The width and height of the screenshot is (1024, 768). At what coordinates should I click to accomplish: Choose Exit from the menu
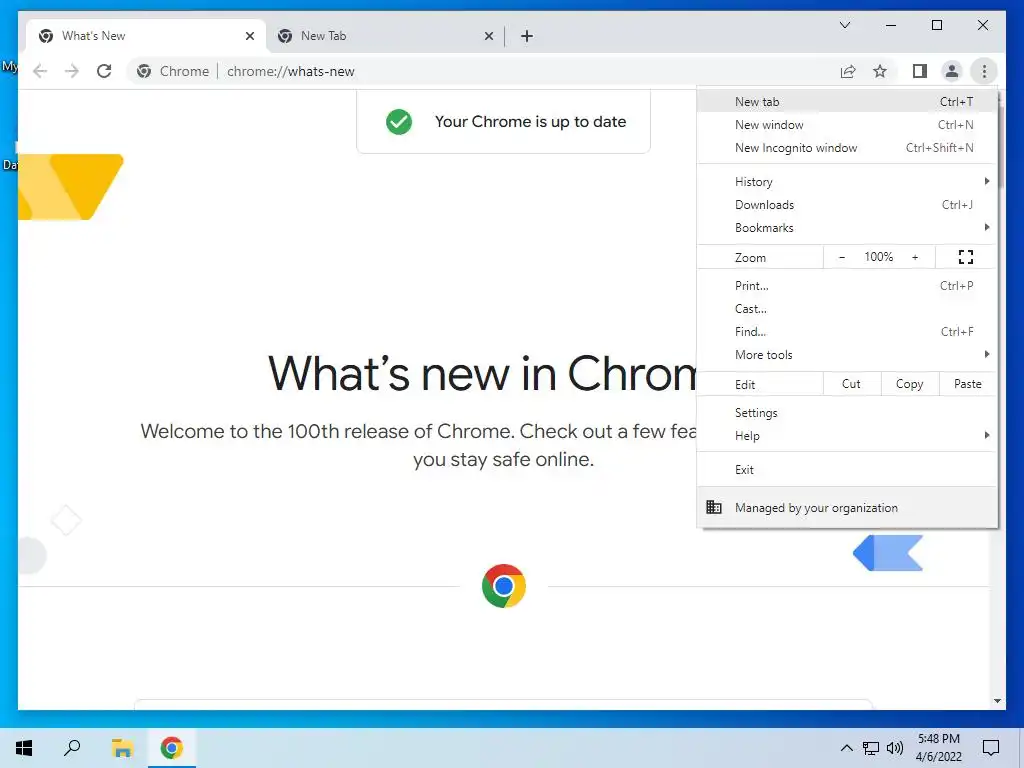click(847, 470)
